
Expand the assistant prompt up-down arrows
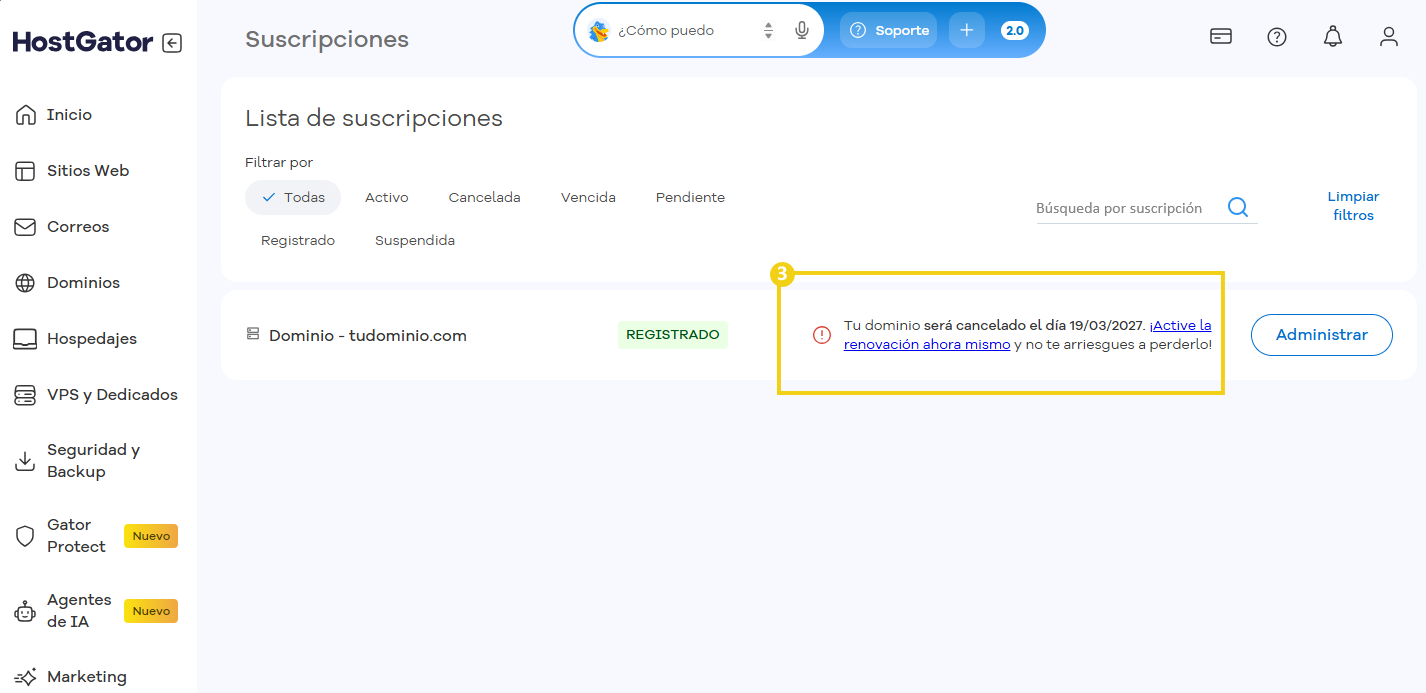[768, 31]
